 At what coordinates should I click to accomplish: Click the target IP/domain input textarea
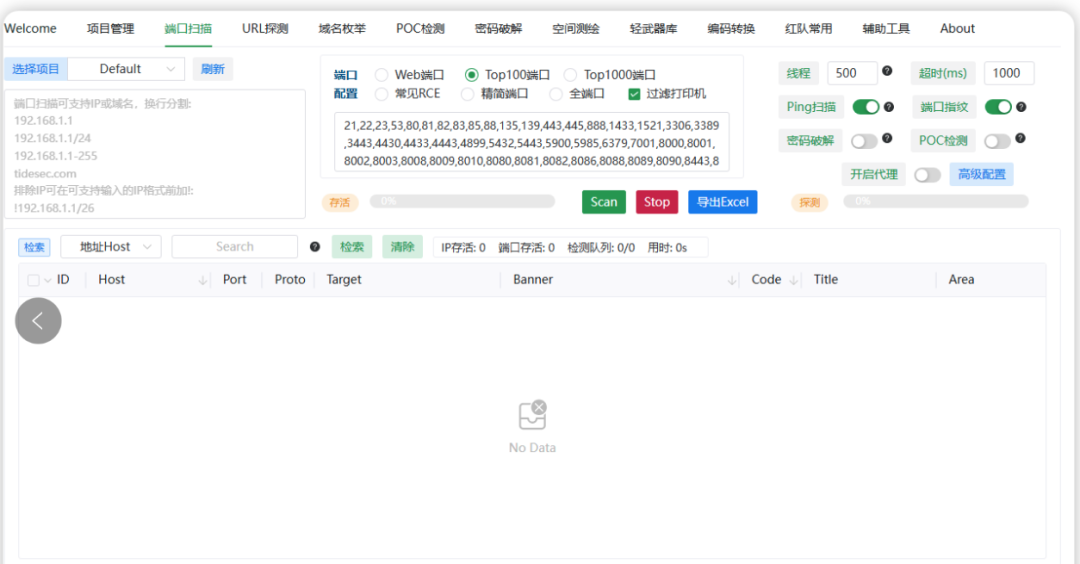(x=155, y=154)
